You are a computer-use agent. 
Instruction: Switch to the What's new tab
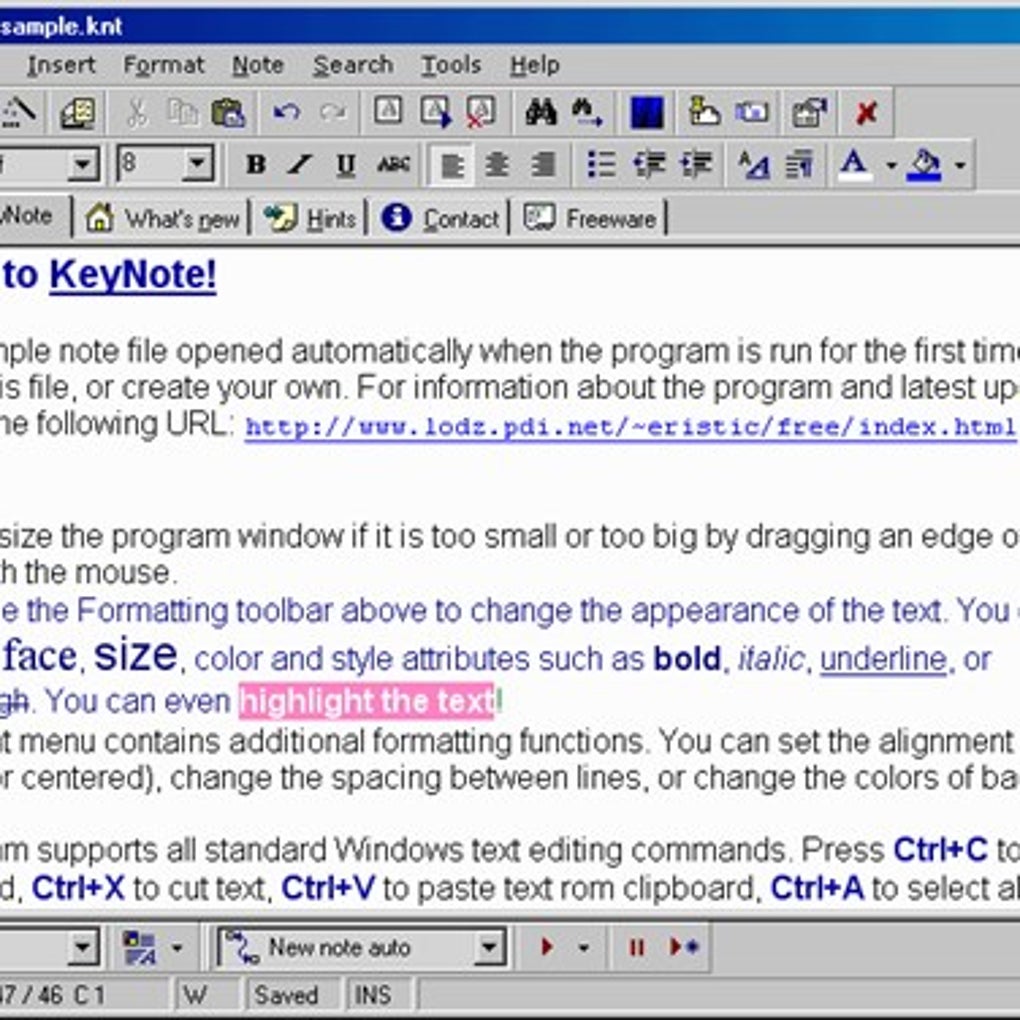(x=162, y=218)
